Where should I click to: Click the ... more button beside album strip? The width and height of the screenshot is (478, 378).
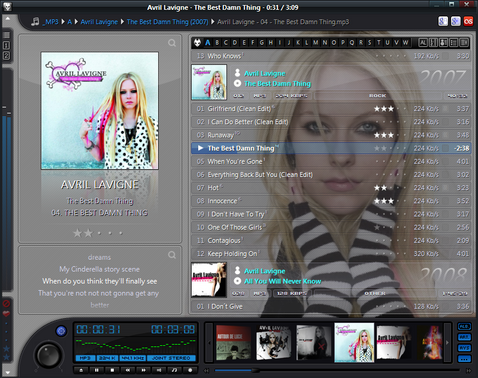(x=464, y=359)
